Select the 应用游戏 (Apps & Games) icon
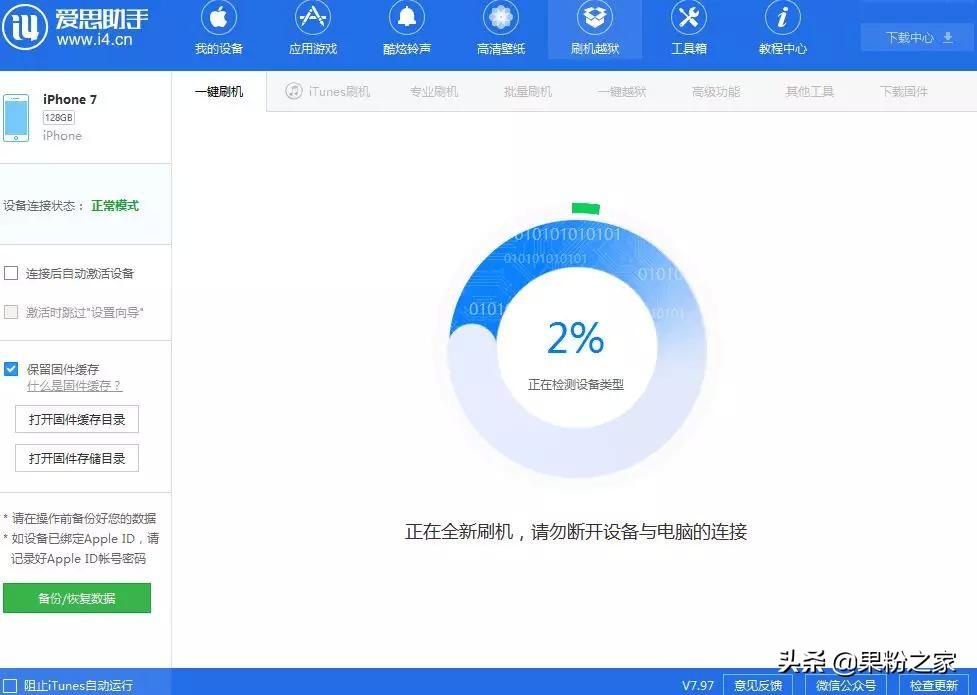Screen dimensions: 977x695 (312, 30)
